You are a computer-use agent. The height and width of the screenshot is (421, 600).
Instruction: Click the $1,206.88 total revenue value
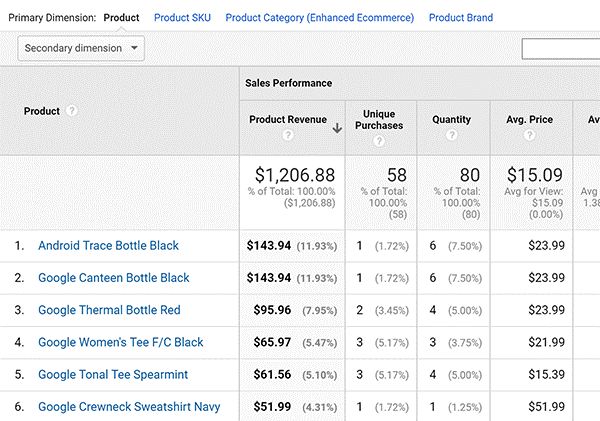point(295,175)
